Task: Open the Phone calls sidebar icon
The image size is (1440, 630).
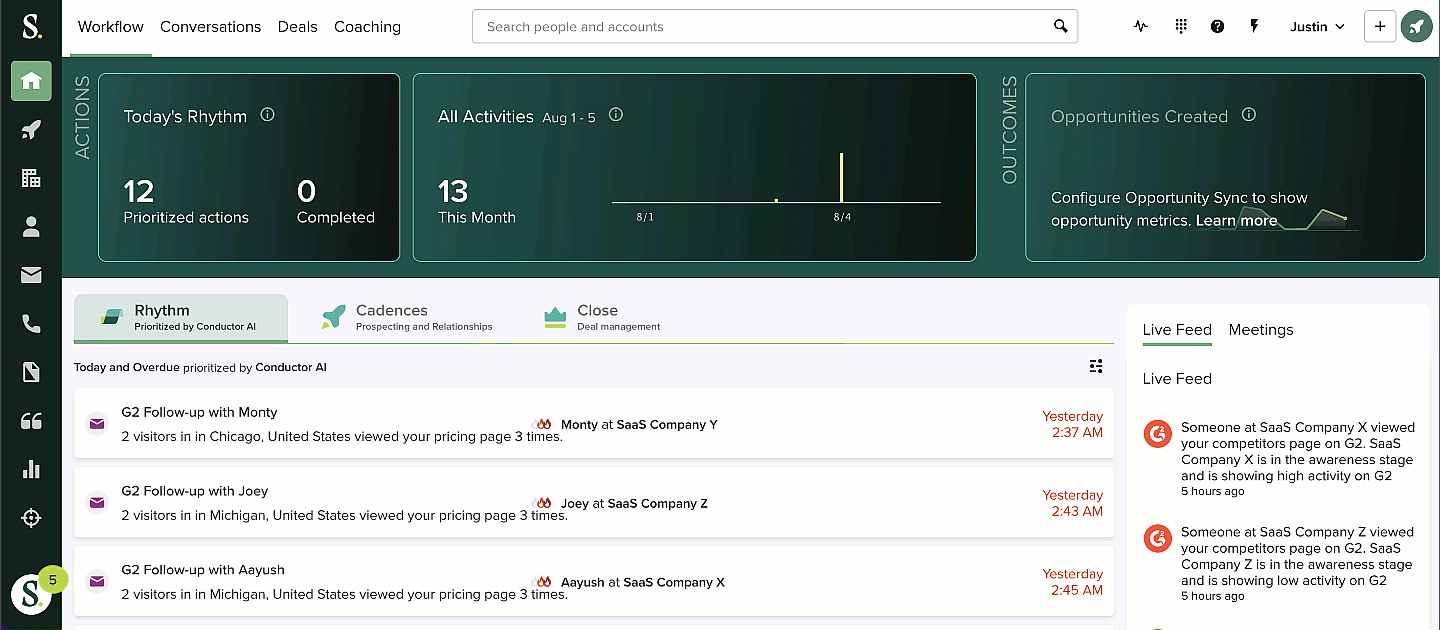Action: [31, 323]
